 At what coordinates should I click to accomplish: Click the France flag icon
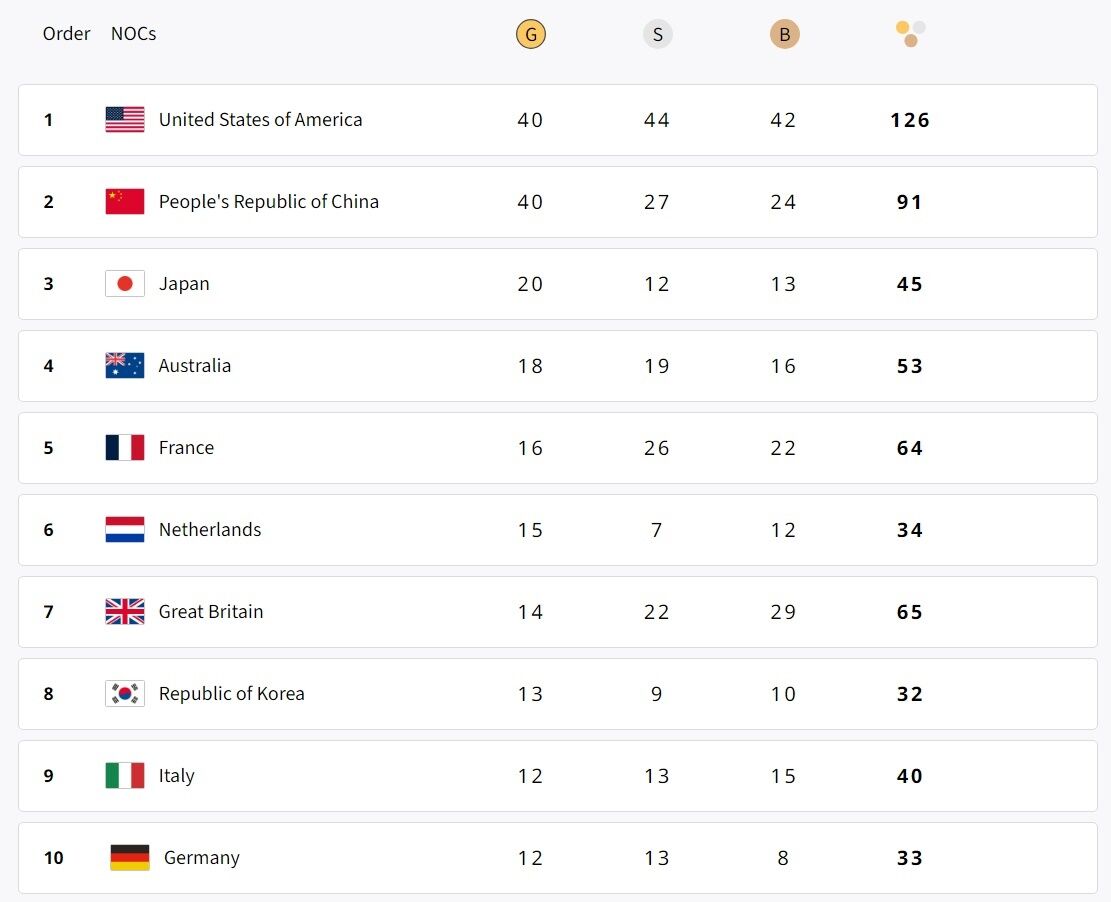pyautogui.click(x=125, y=448)
